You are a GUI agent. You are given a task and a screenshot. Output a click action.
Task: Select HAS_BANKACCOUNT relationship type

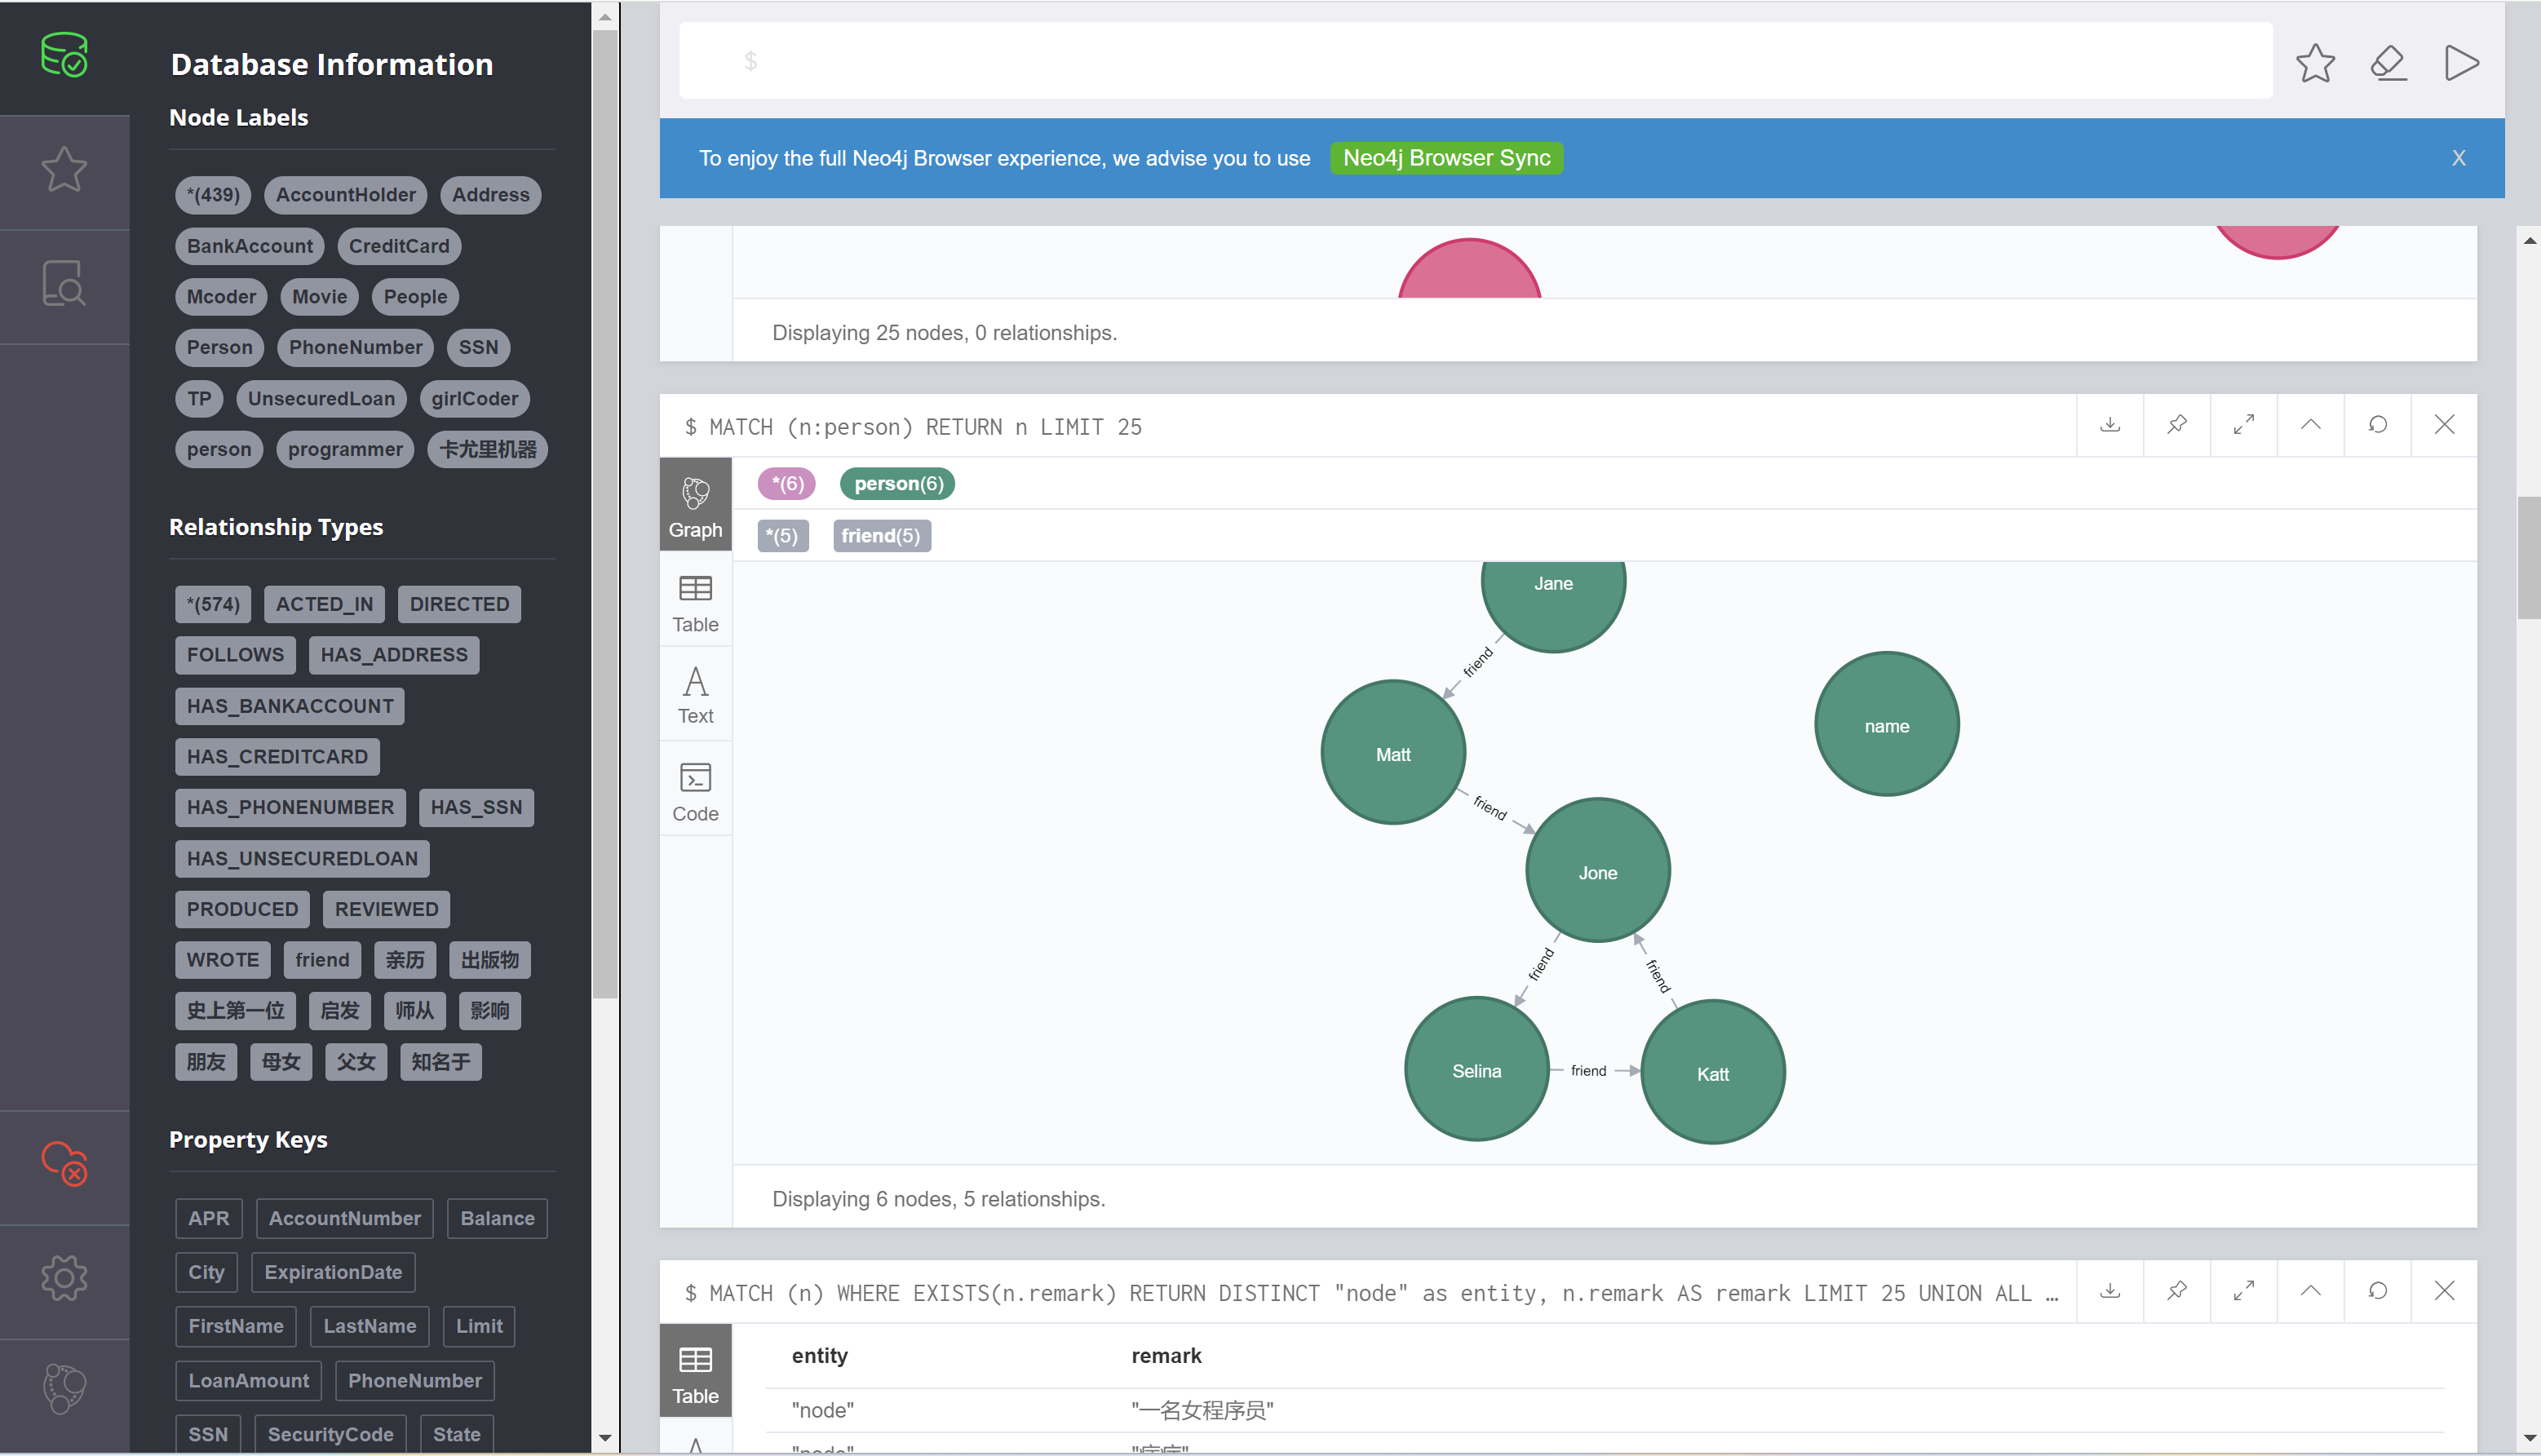click(290, 706)
